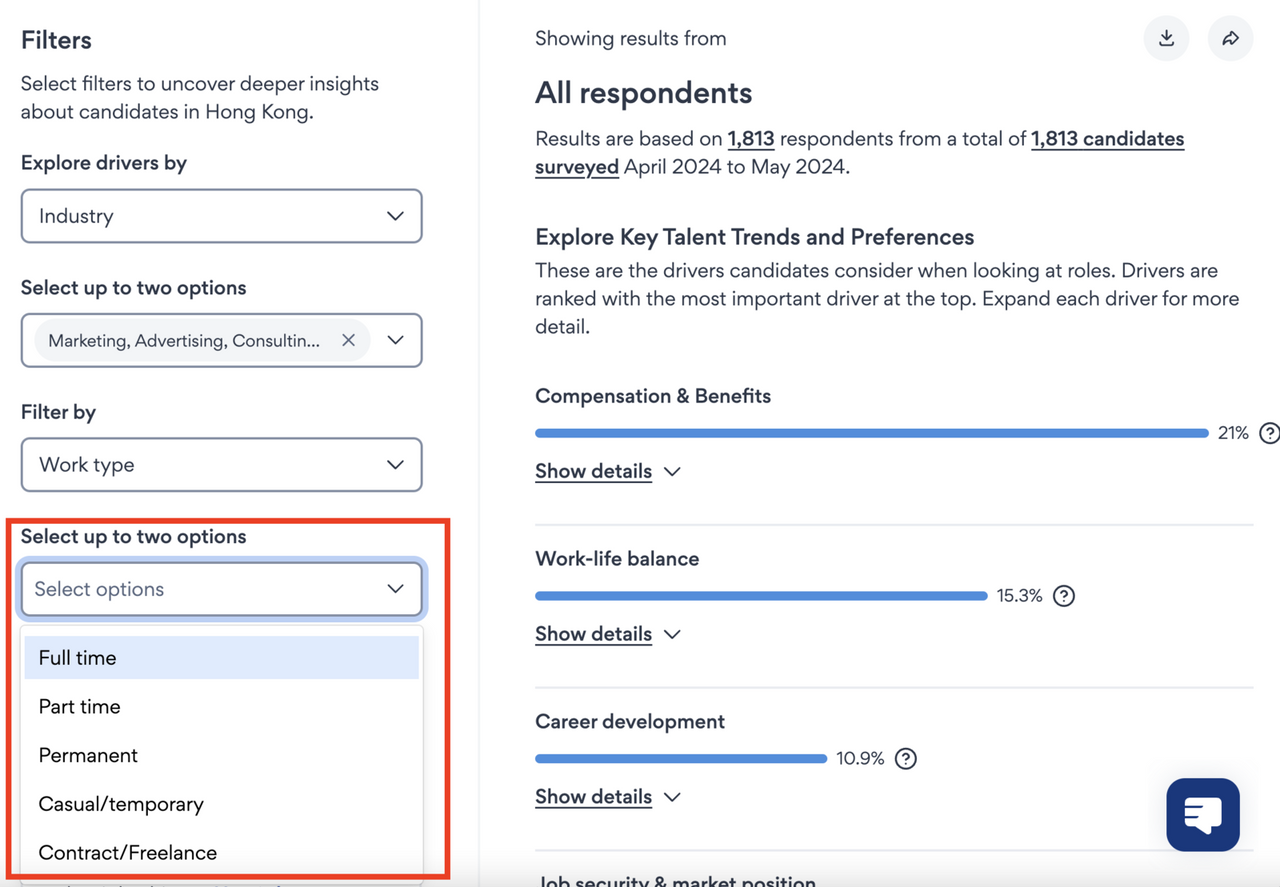Screen dimensions: 1280x887
Task: Show details for Work-life balance
Action: [x=607, y=634]
